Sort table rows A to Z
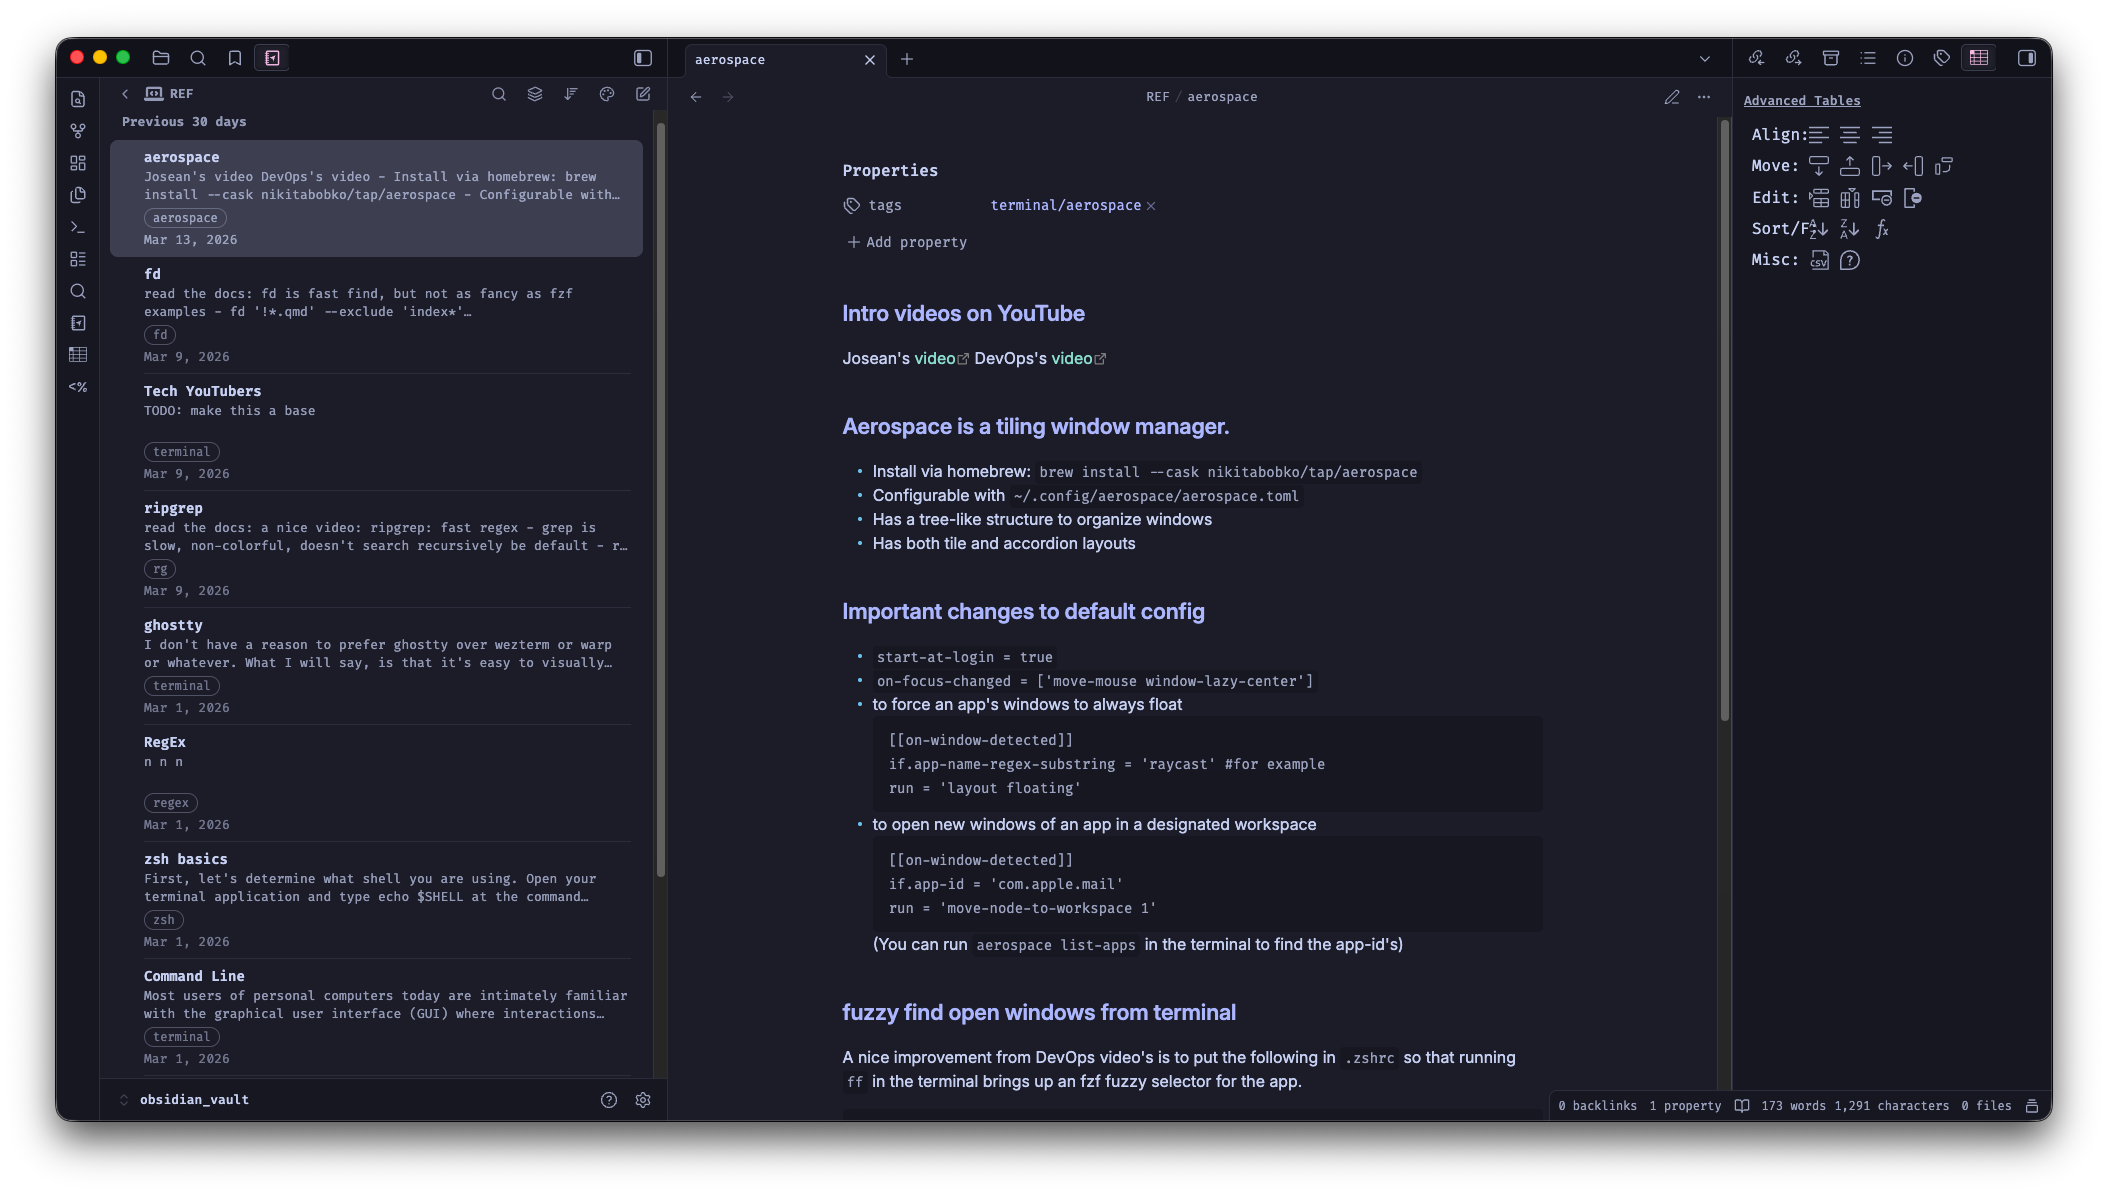 point(1819,229)
